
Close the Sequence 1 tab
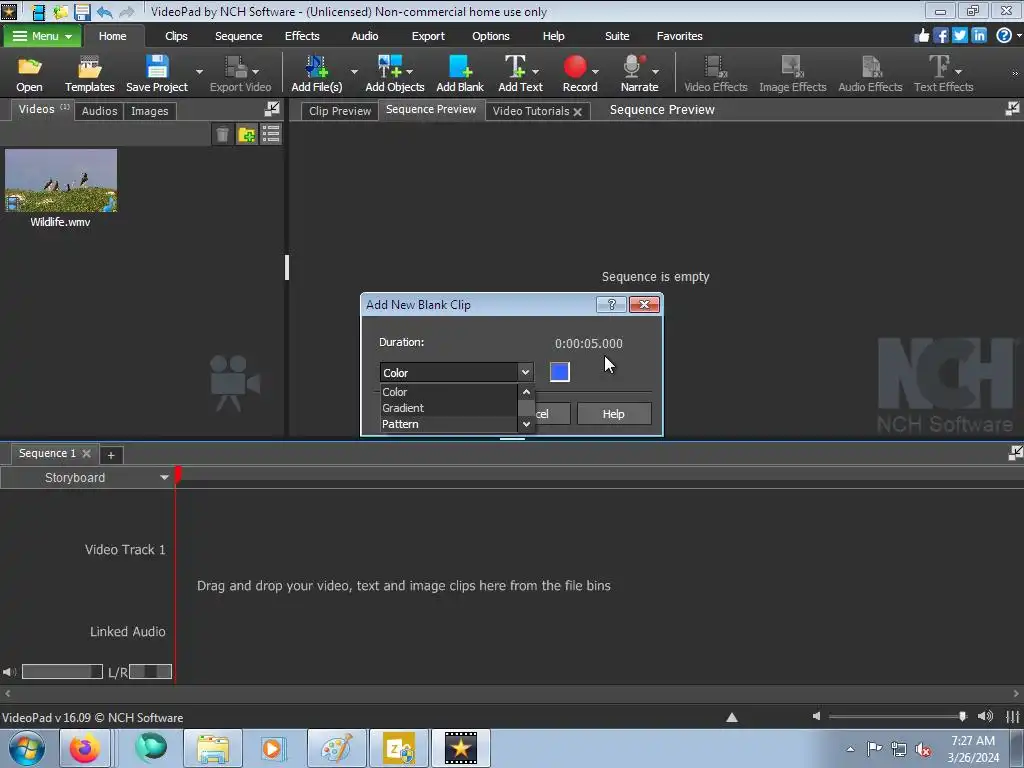coord(86,453)
